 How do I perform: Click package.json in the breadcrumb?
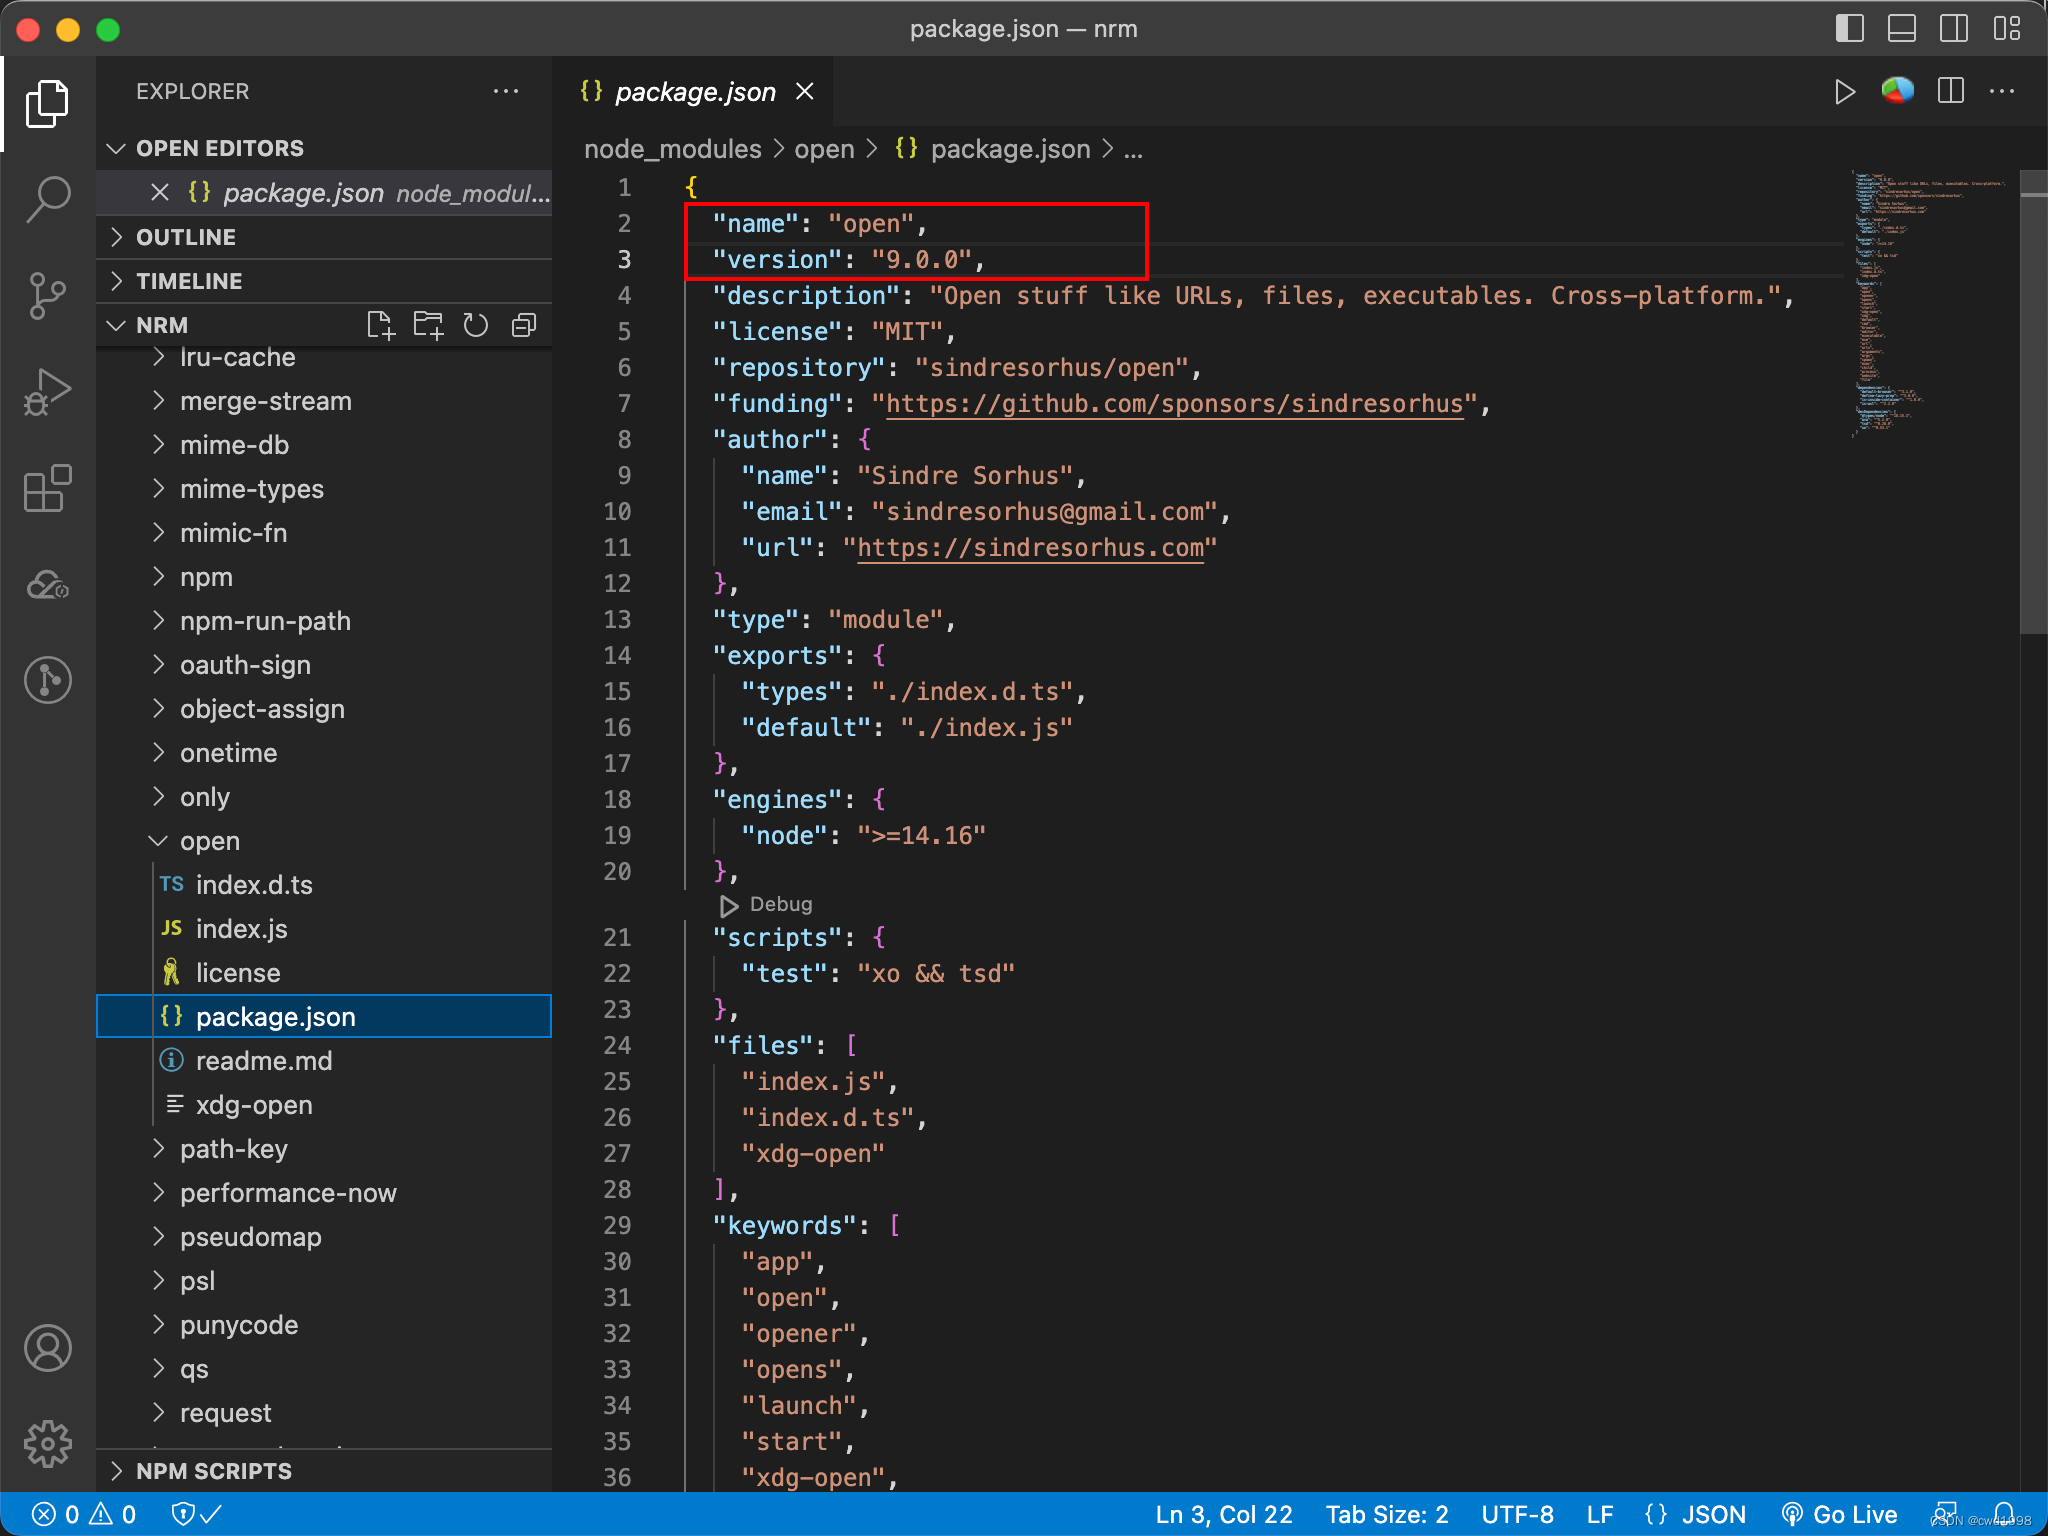coord(993,149)
